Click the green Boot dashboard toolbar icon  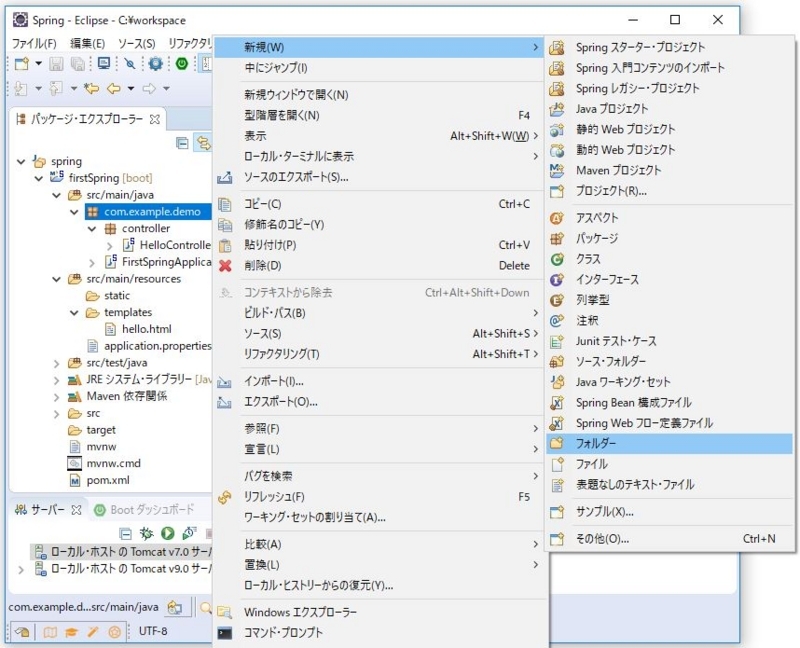point(182,64)
